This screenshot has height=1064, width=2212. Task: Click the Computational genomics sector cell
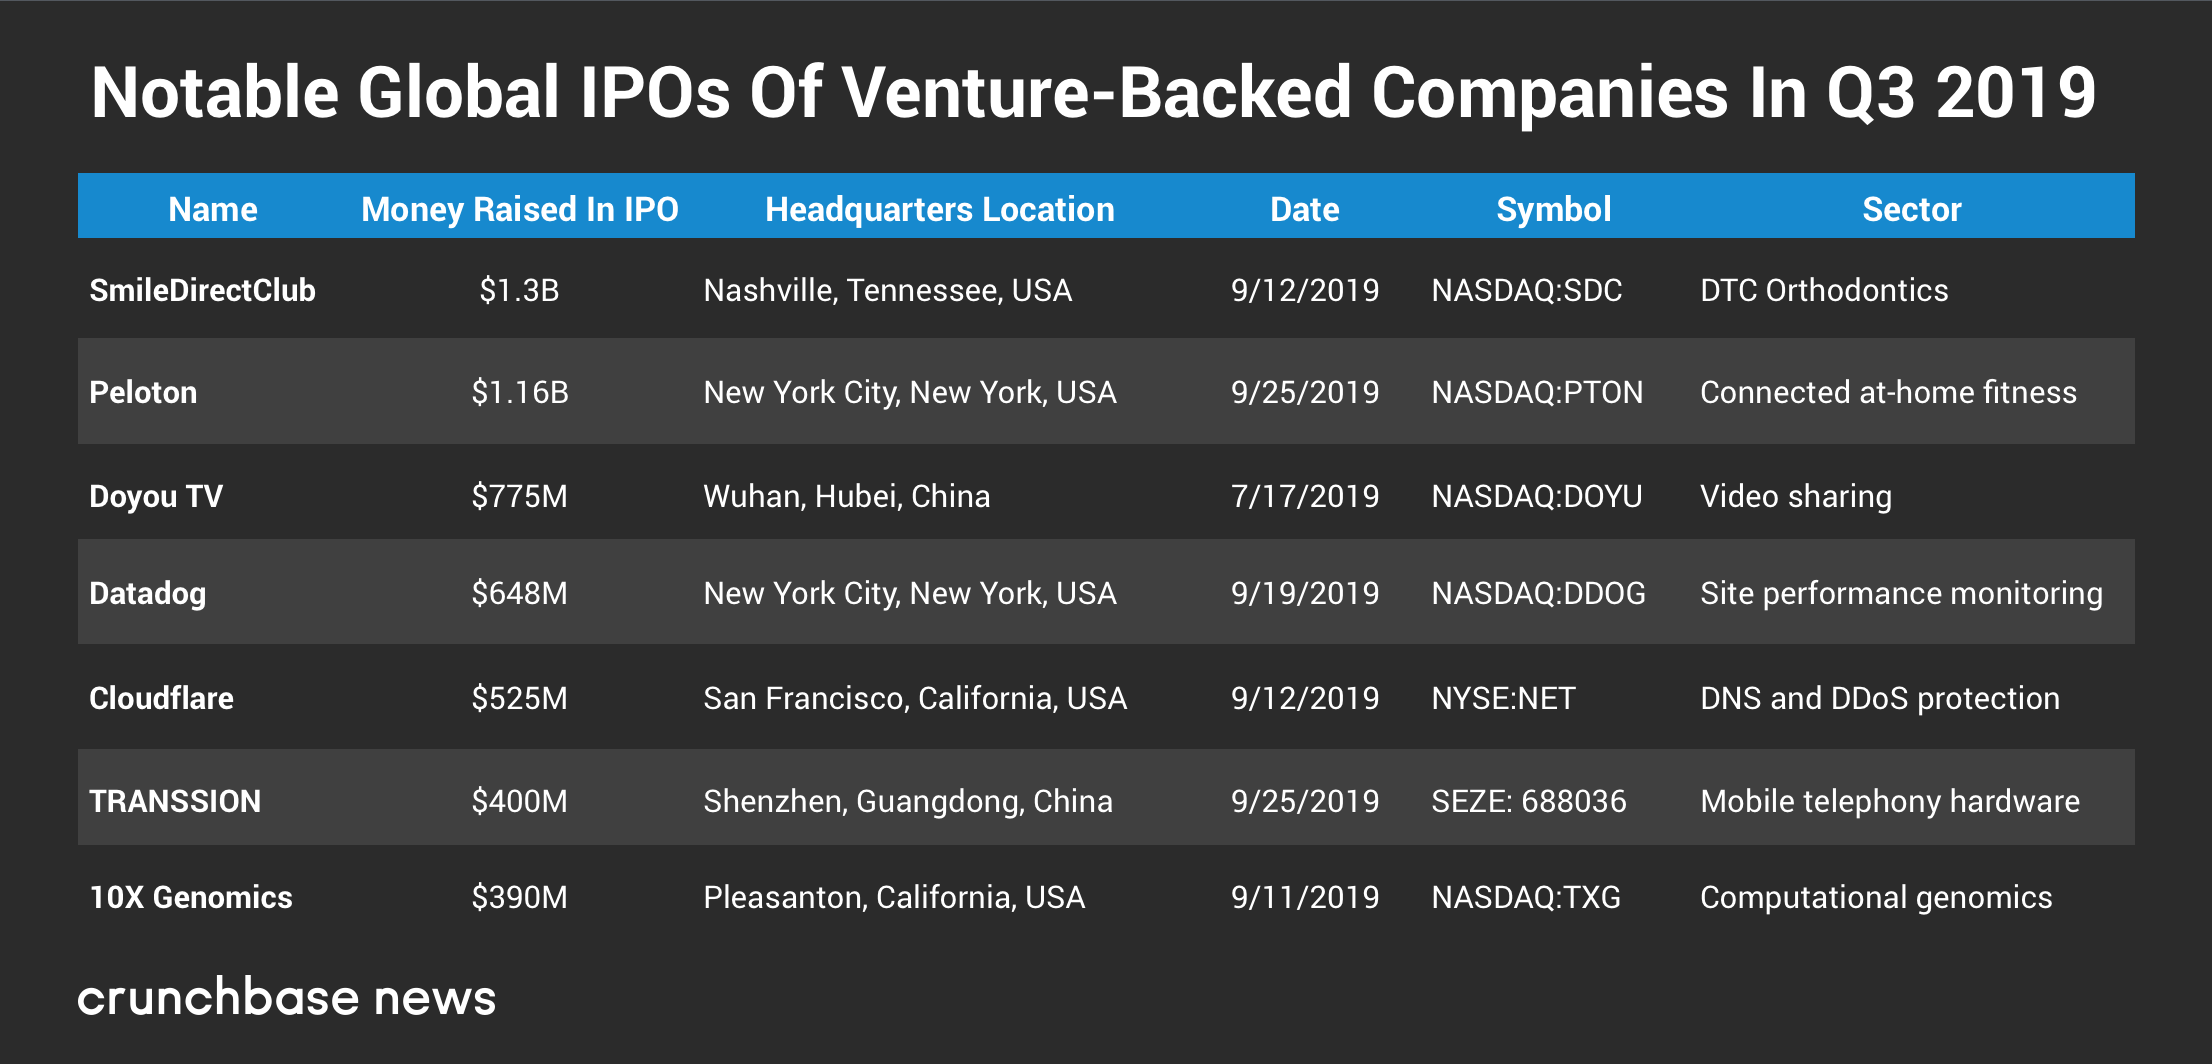[x=1876, y=897]
